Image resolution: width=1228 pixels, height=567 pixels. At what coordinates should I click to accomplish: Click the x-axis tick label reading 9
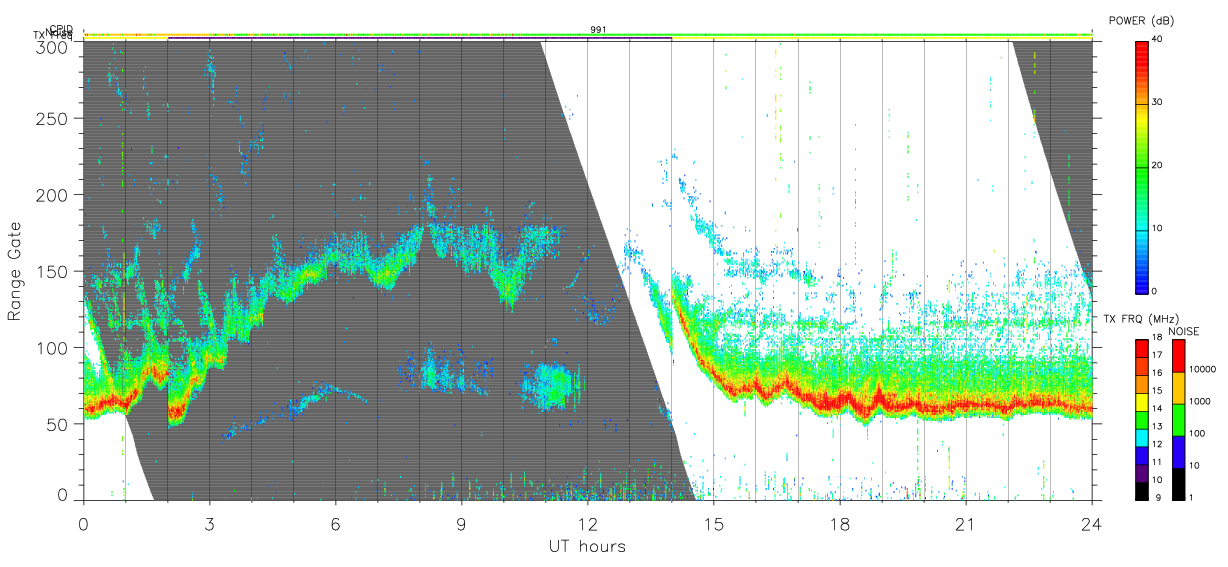tap(461, 523)
